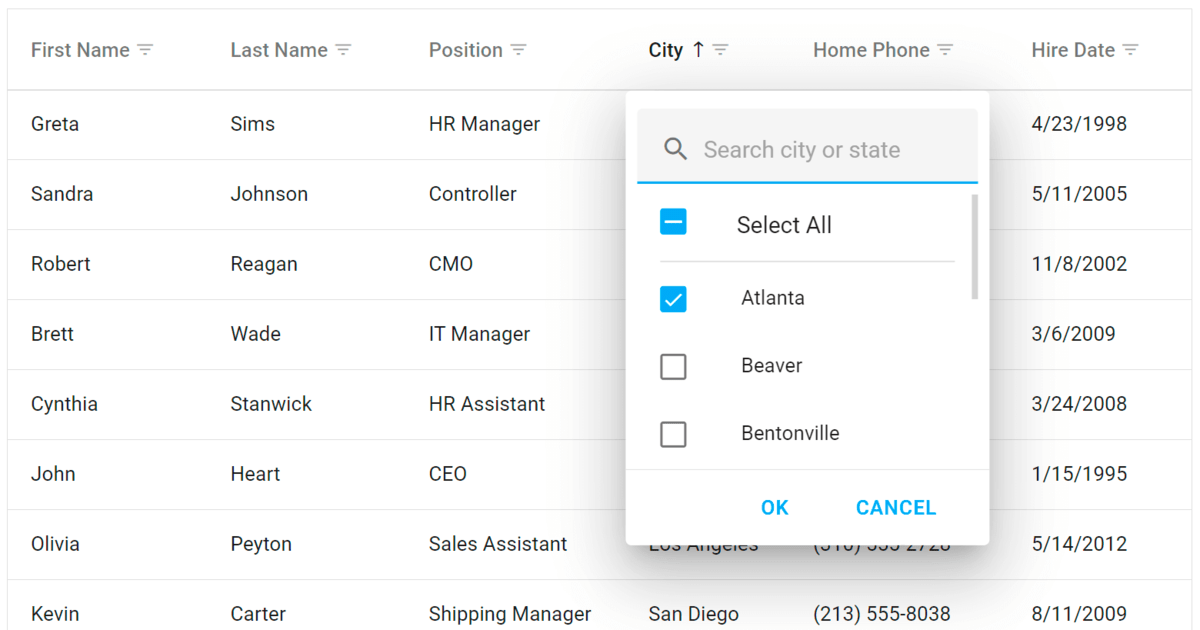The width and height of the screenshot is (1200, 630).
Task: Open filter icon for Home Phone column
Action: click(x=945, y=50)
